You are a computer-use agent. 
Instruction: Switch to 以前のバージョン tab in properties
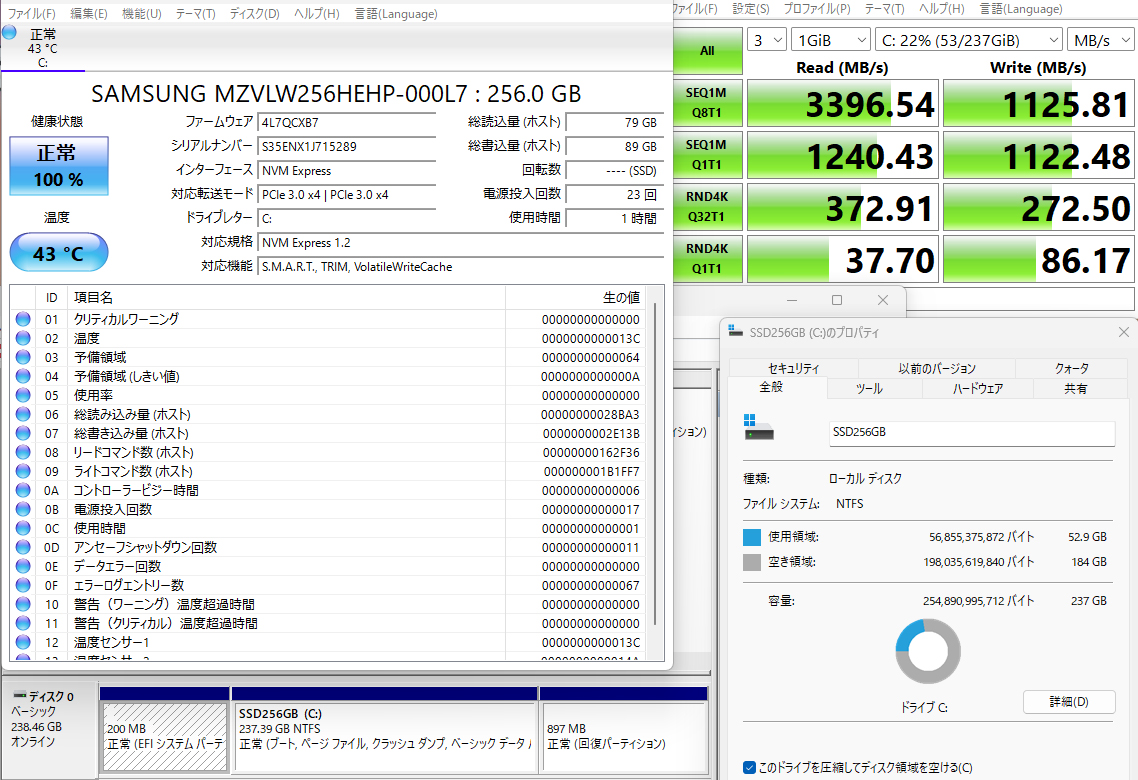click(937, 368)
